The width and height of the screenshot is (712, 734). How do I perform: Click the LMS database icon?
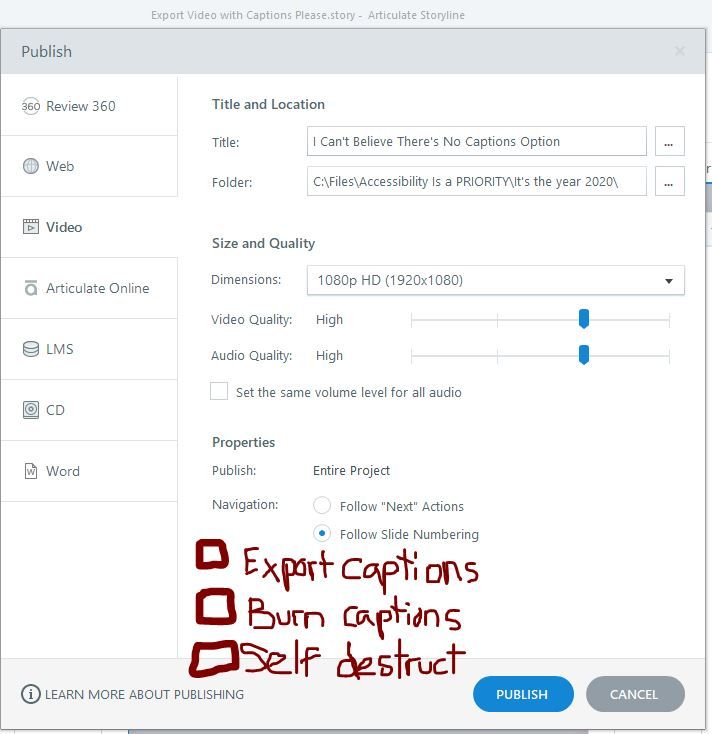31,349
